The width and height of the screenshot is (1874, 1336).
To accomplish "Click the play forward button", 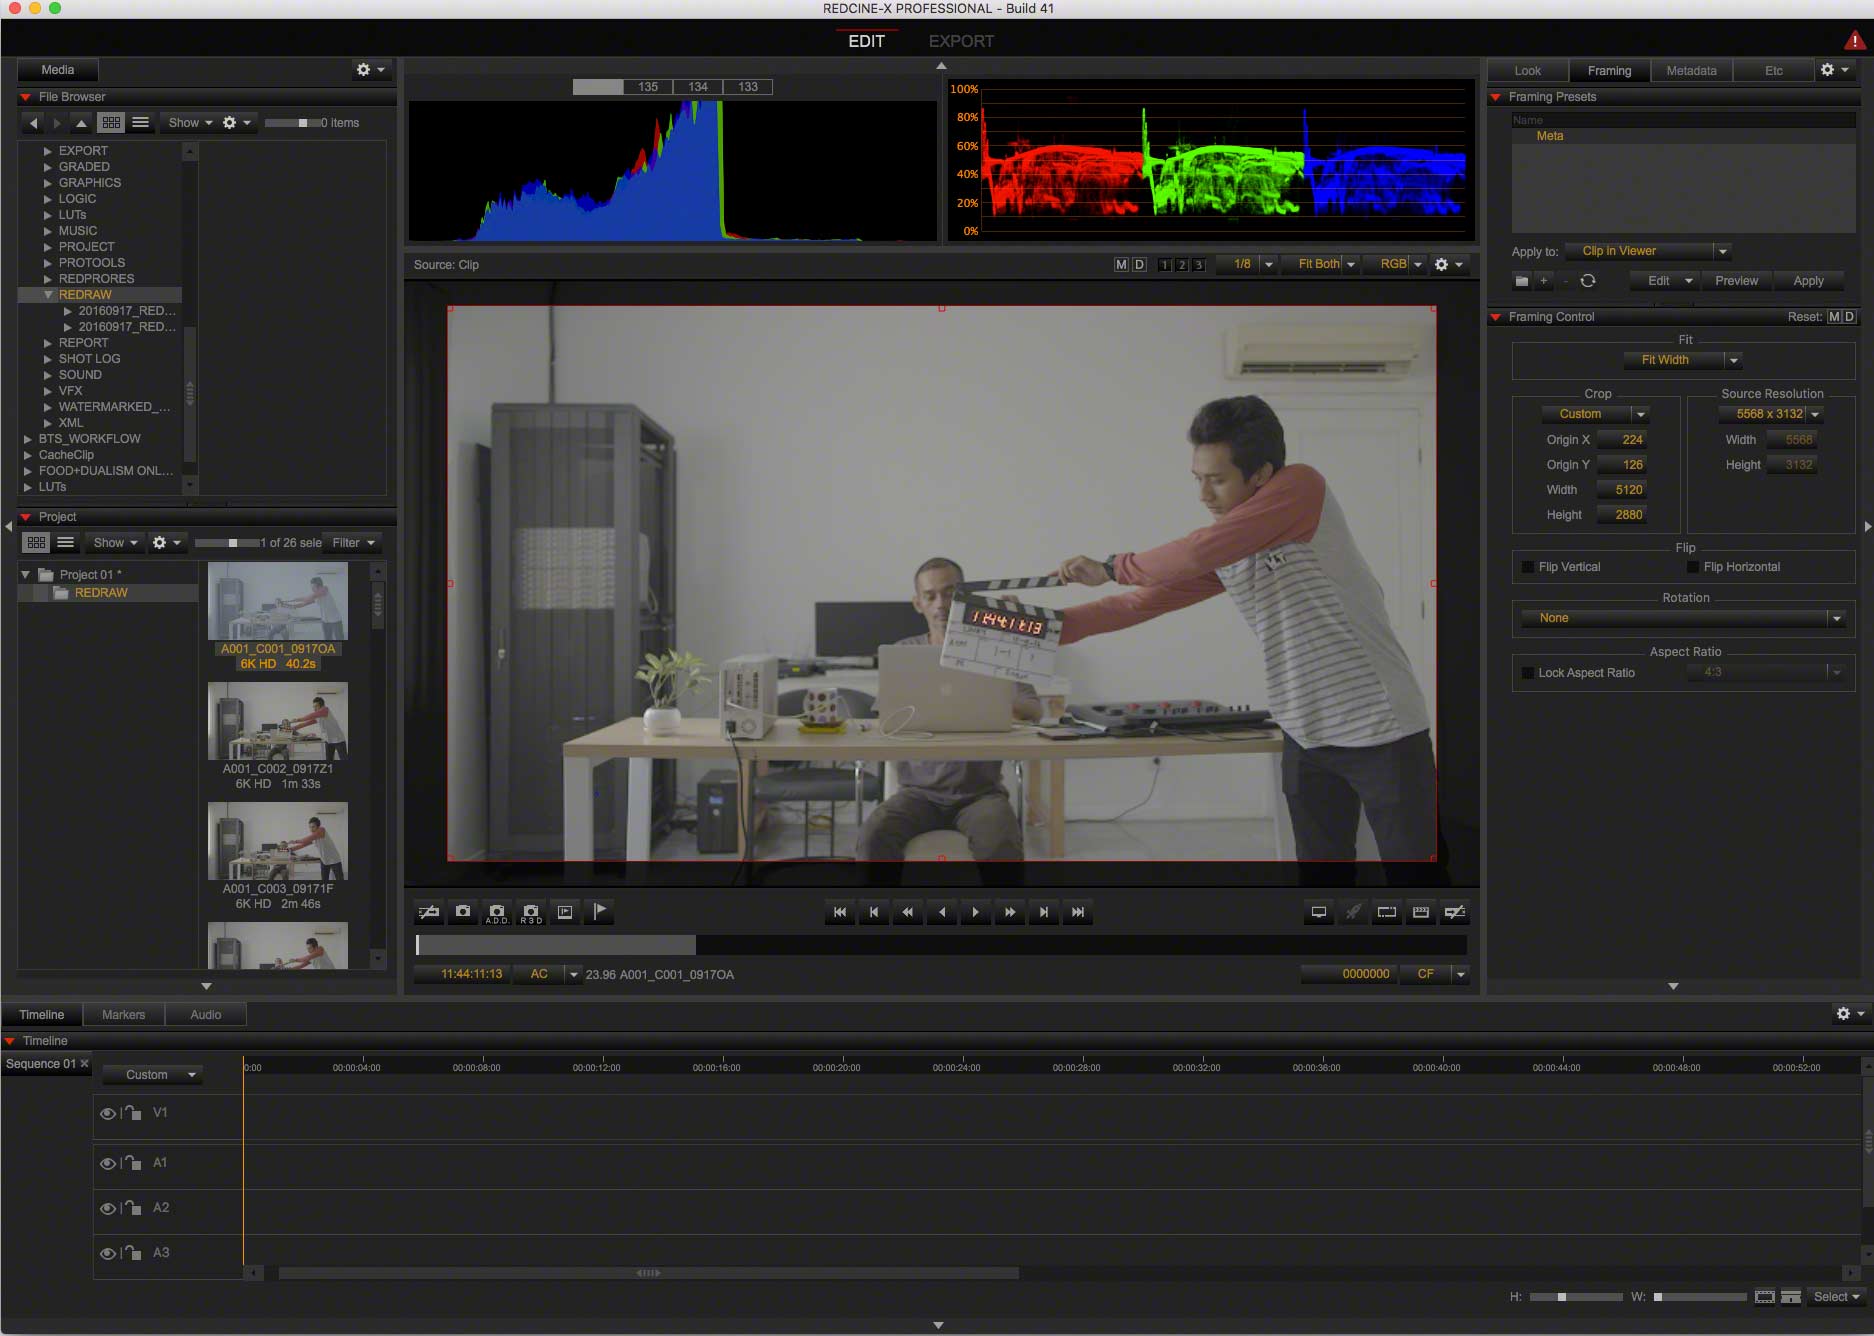I will (975, 912).
